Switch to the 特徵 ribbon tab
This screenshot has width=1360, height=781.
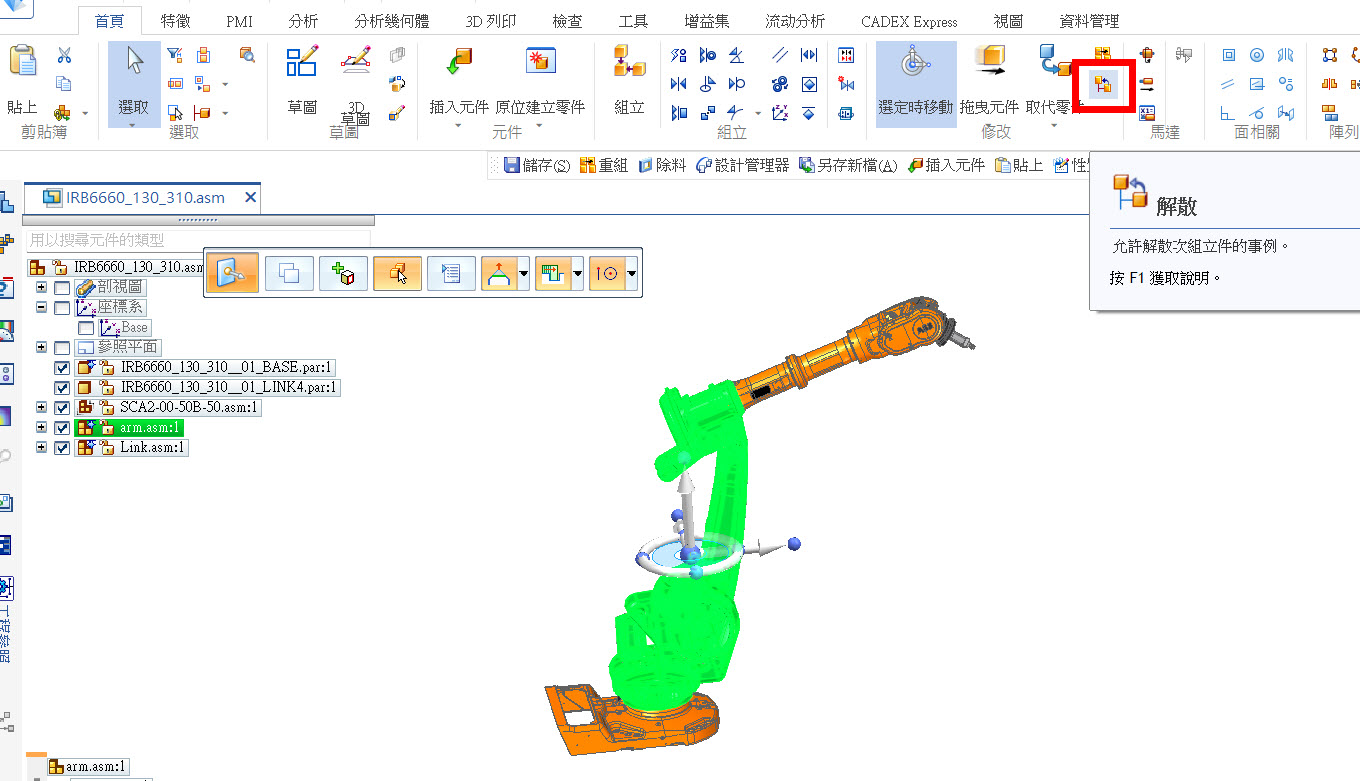(176, 21)
